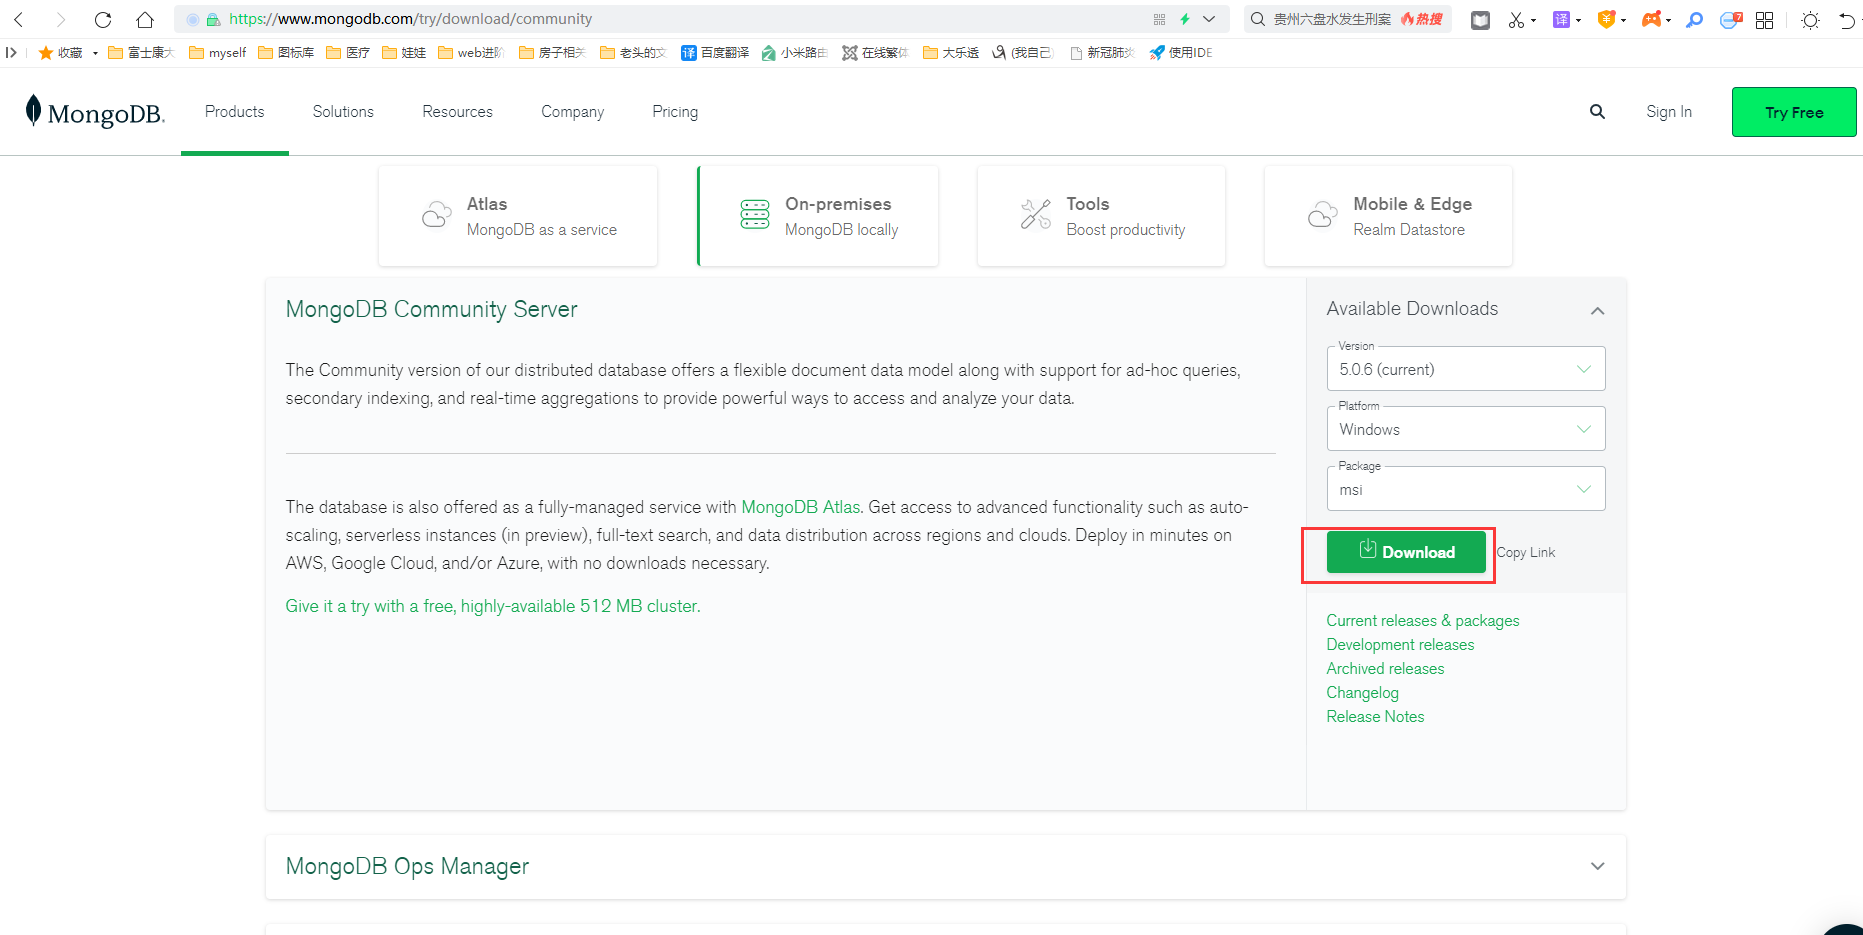
Task: Click the MongoDB site search magnifier
Action: click(x=1597, y=112)
